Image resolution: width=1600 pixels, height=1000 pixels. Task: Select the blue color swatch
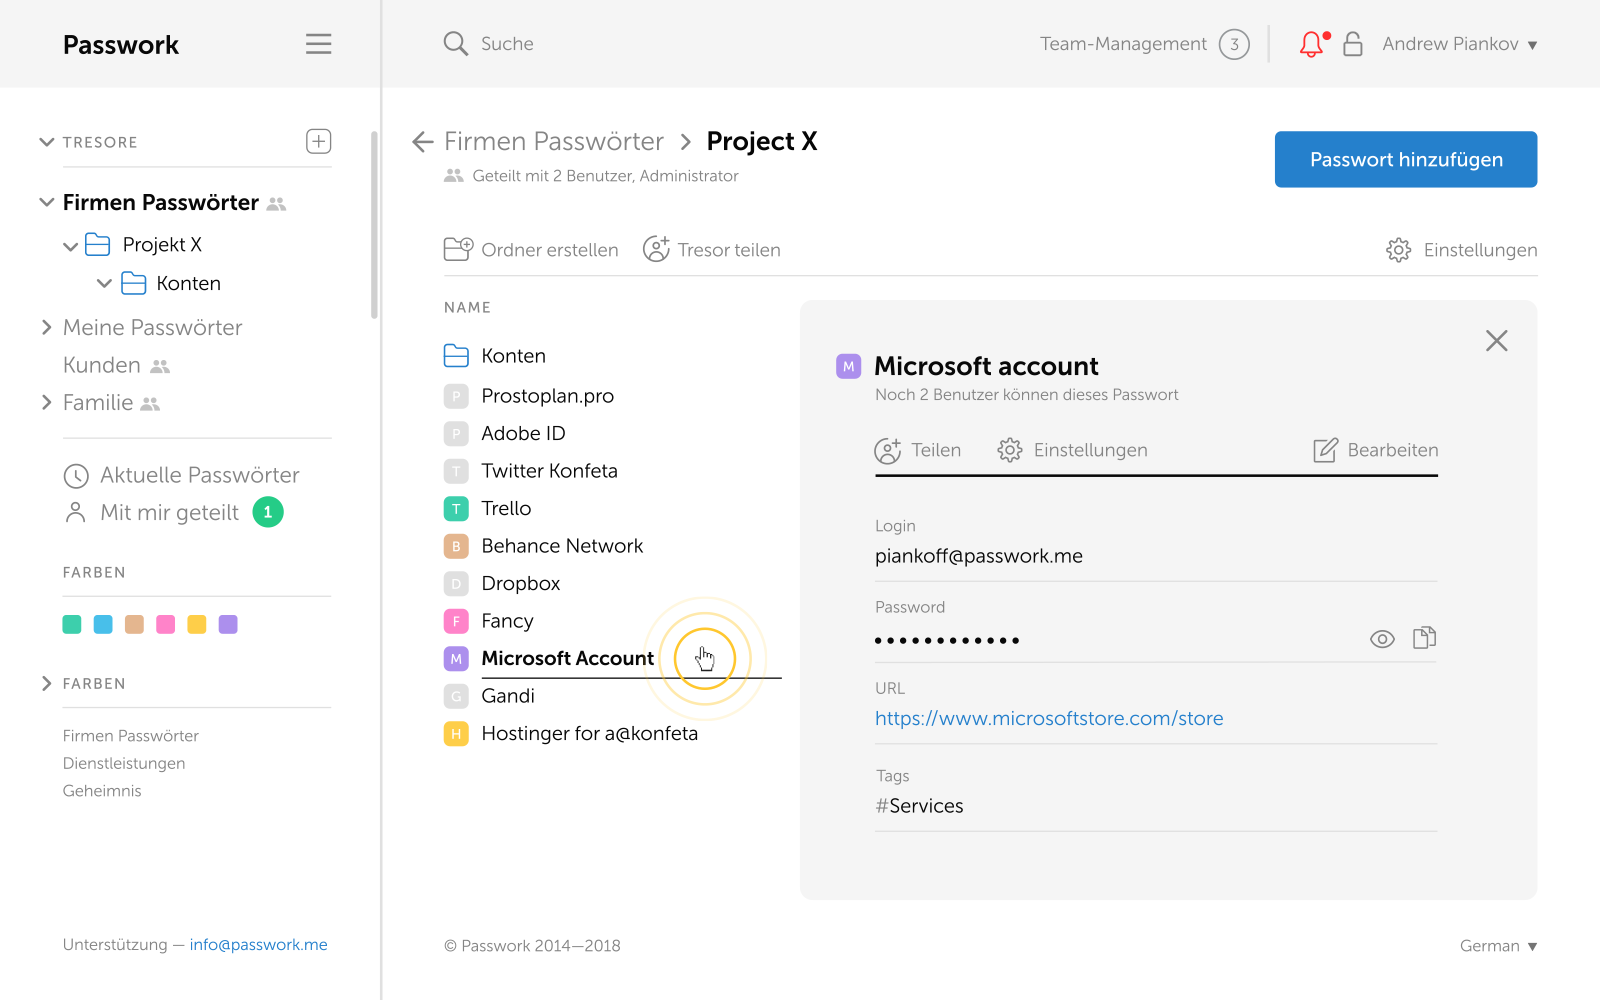pyautogui.click(x=103, y=624)
